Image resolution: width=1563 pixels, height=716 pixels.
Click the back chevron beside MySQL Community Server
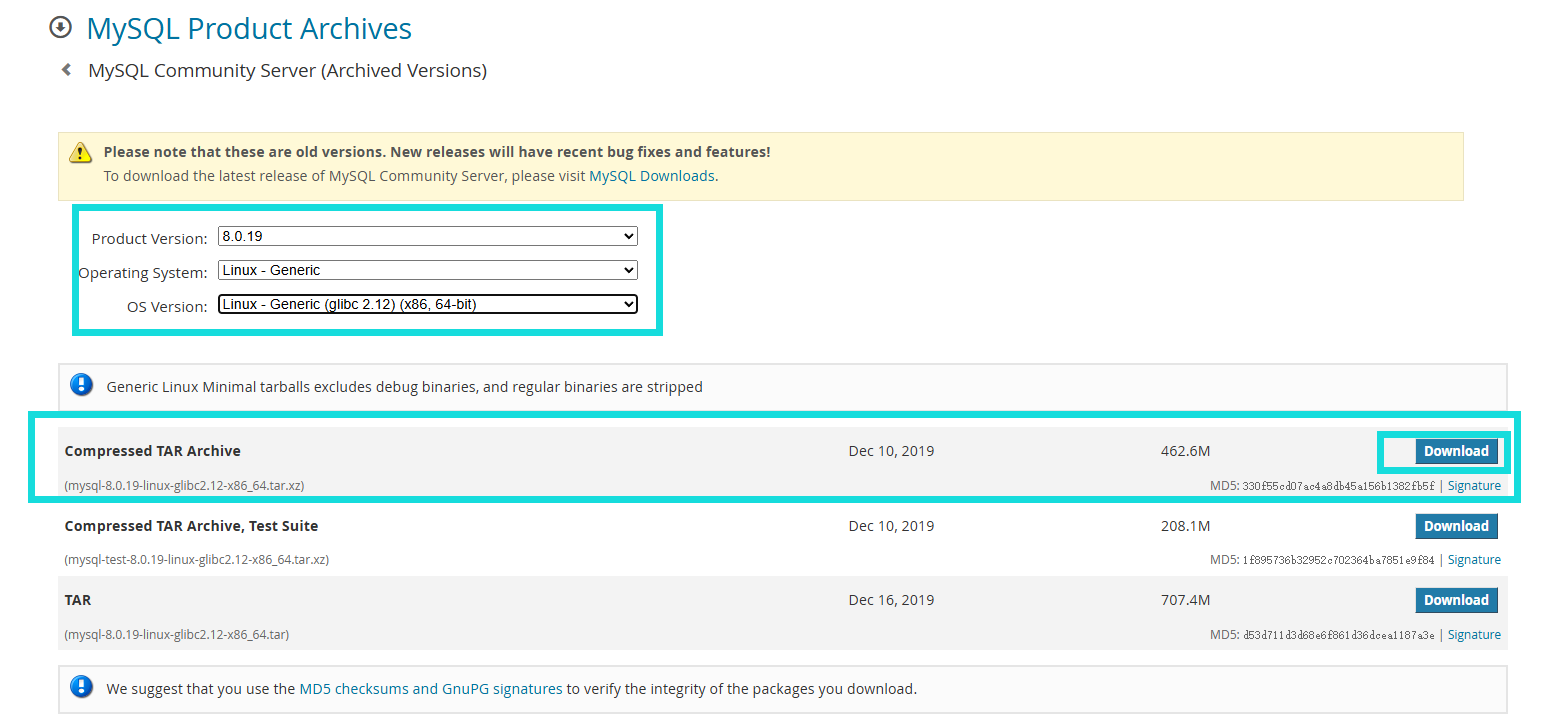pyautogui.click(x=66, y=70)
